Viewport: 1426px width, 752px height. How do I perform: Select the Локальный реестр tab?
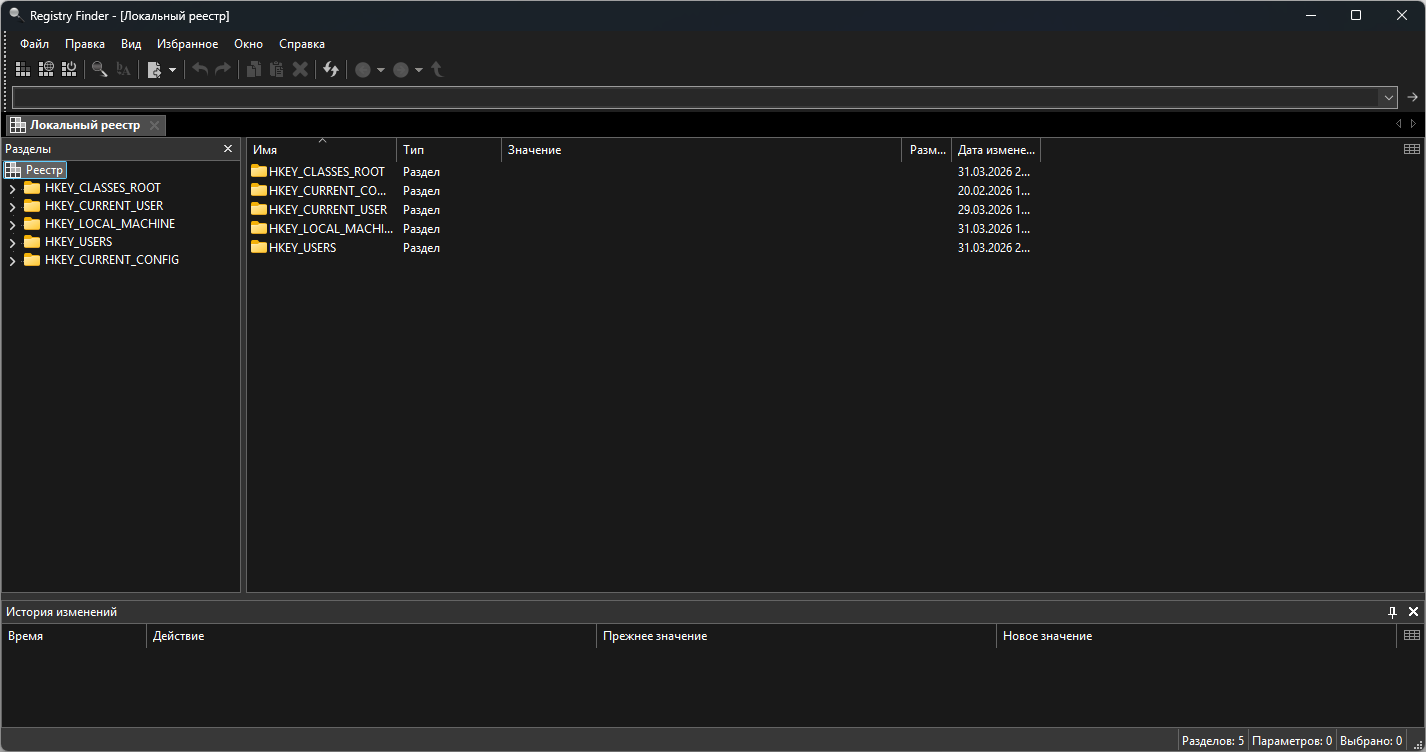(x=84, y=125)
